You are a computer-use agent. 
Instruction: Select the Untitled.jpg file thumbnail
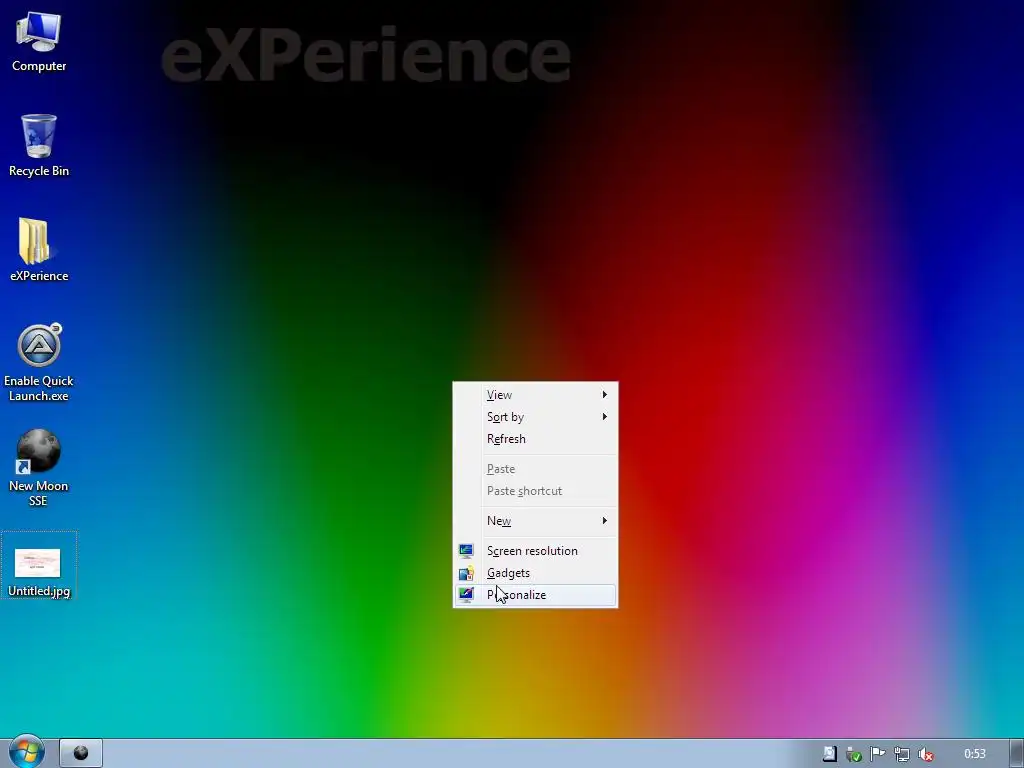[x=39, y=565]
